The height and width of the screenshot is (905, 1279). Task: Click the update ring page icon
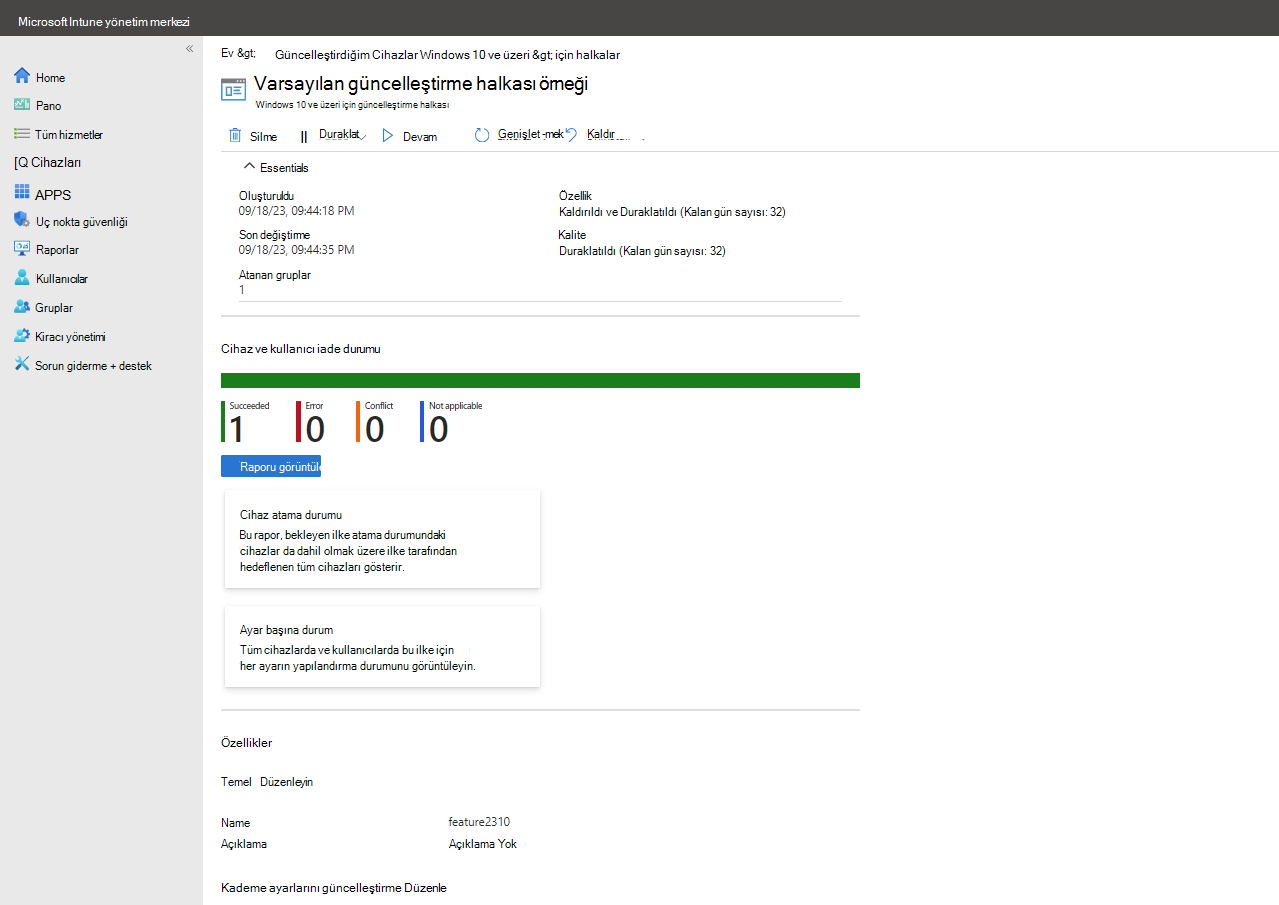pos(233,88)
